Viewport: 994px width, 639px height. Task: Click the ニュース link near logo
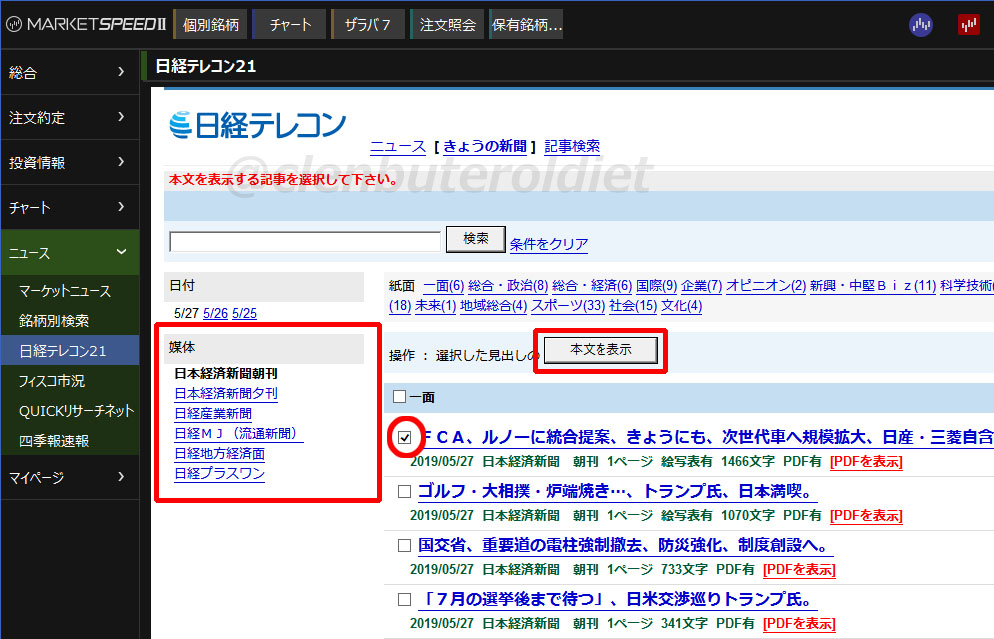(397, 146)
